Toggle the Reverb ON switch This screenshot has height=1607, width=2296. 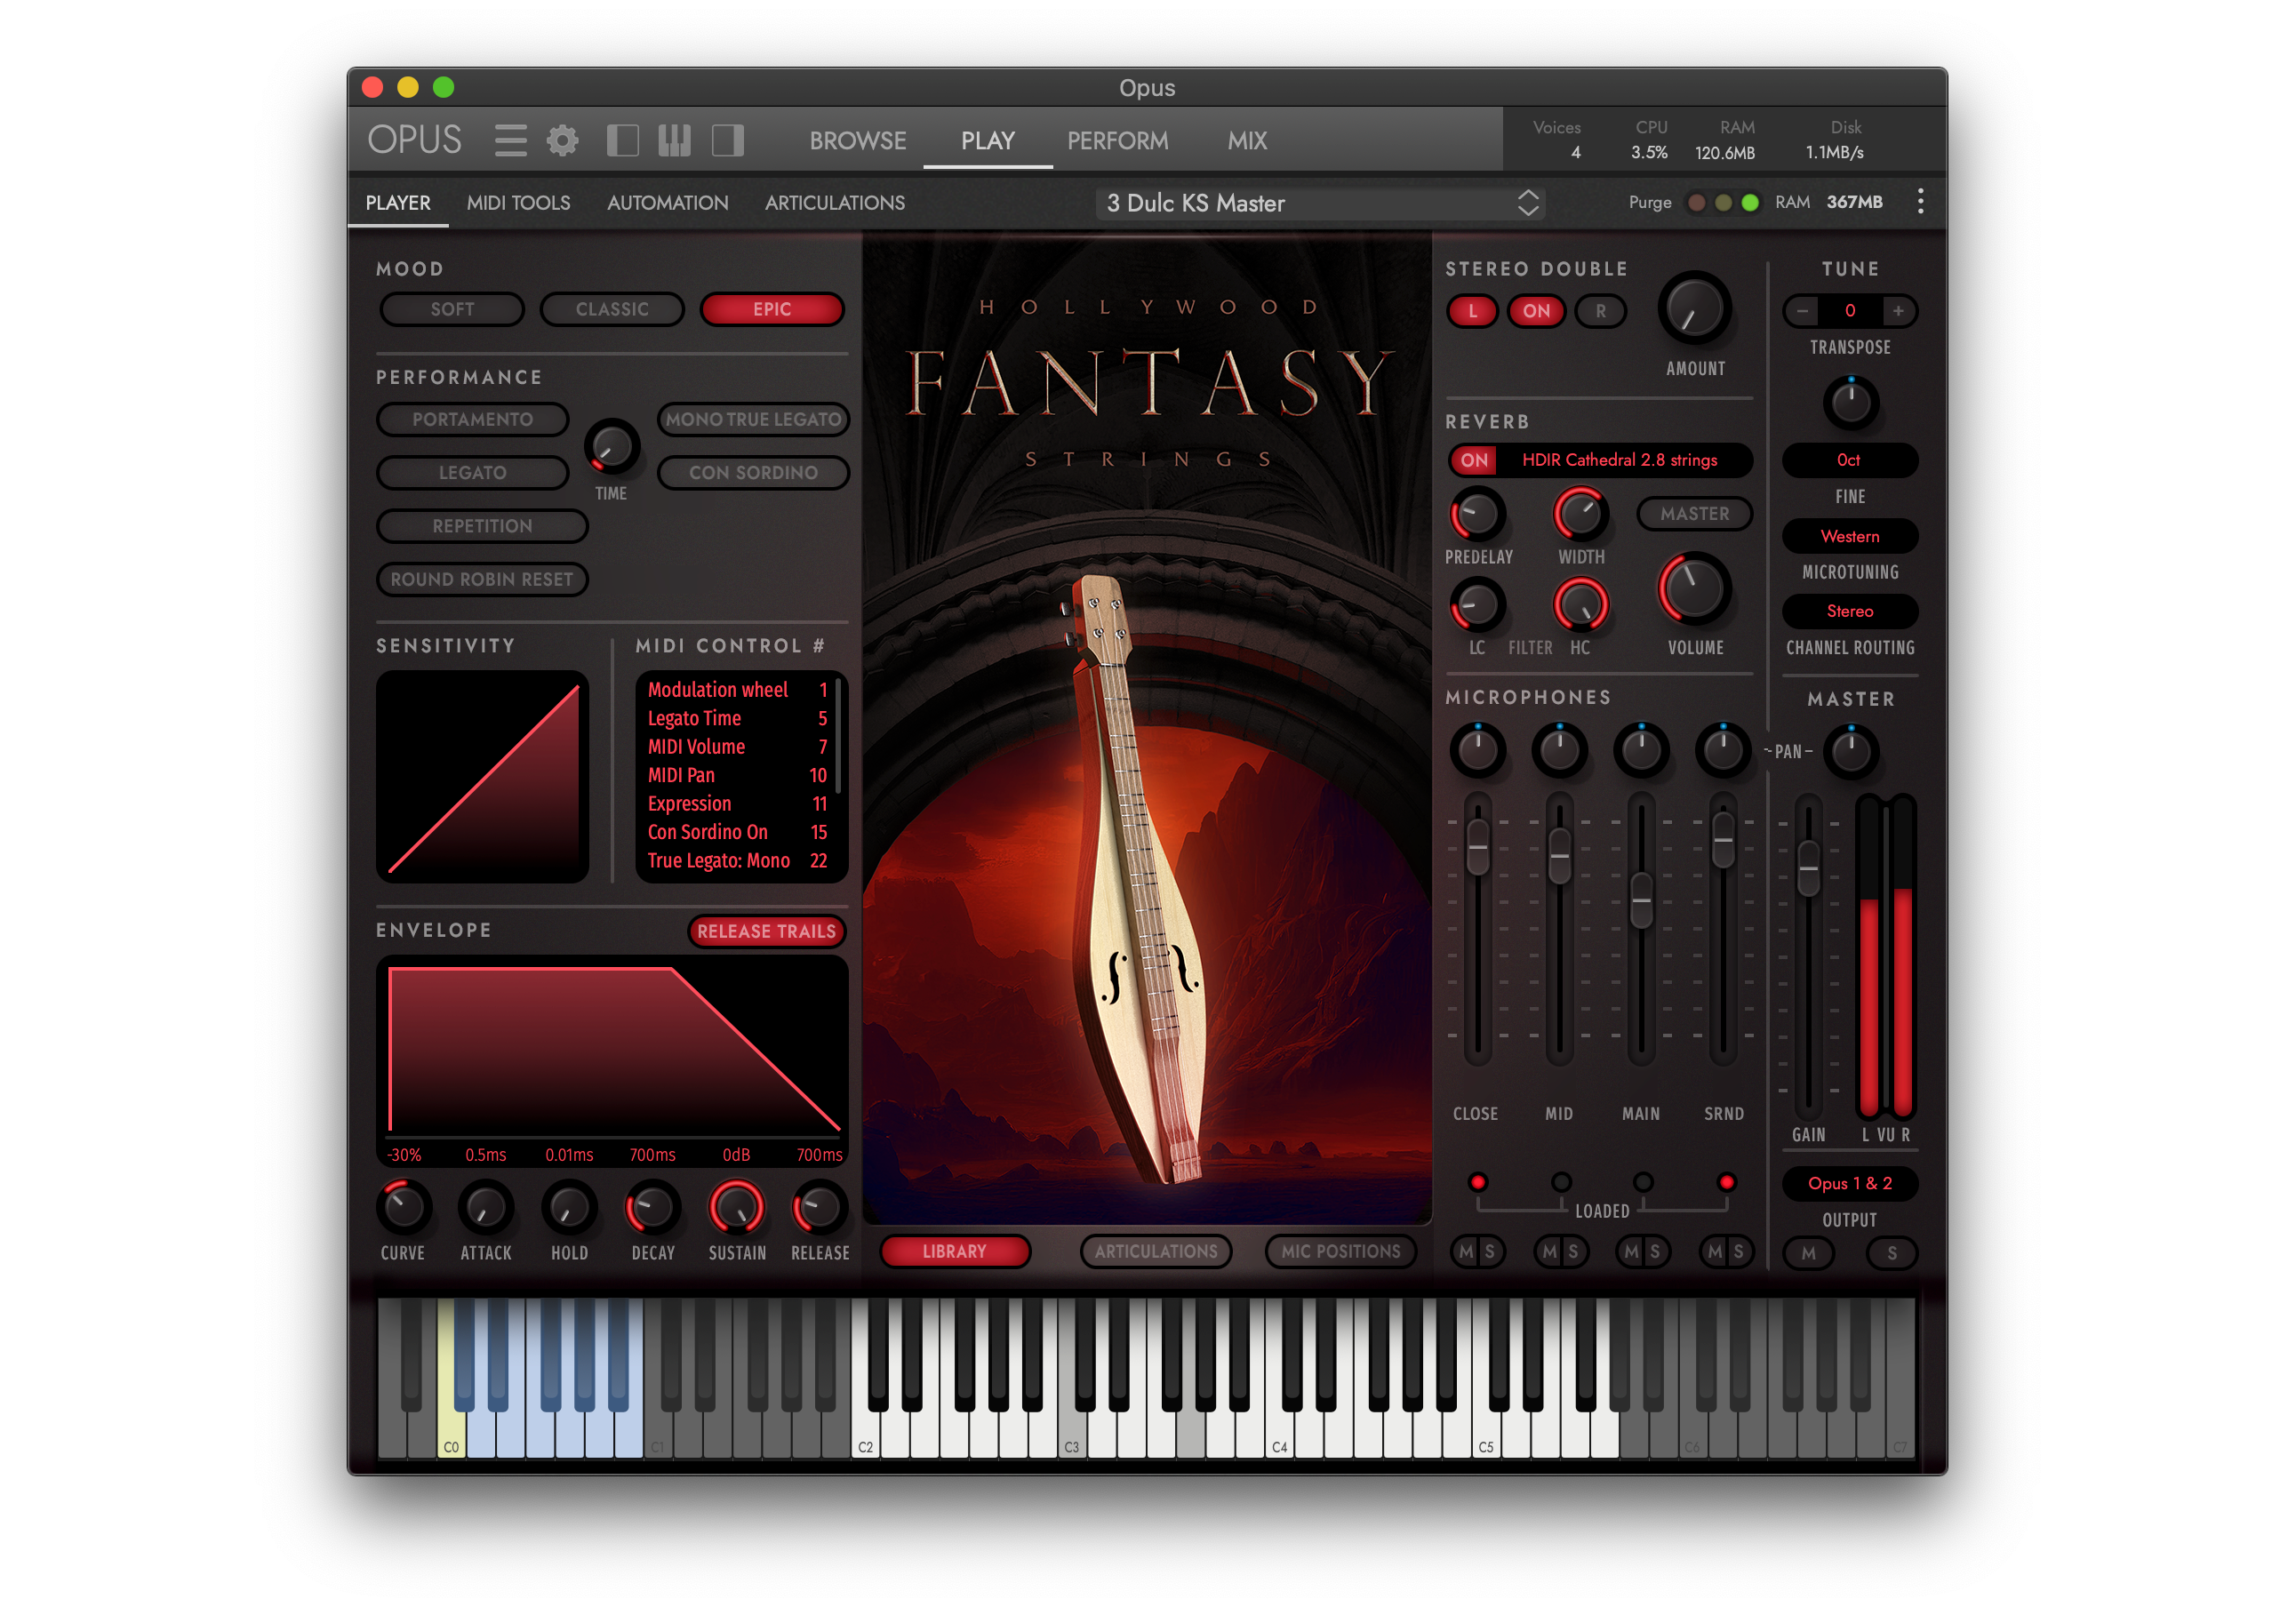pos(1474,461)
